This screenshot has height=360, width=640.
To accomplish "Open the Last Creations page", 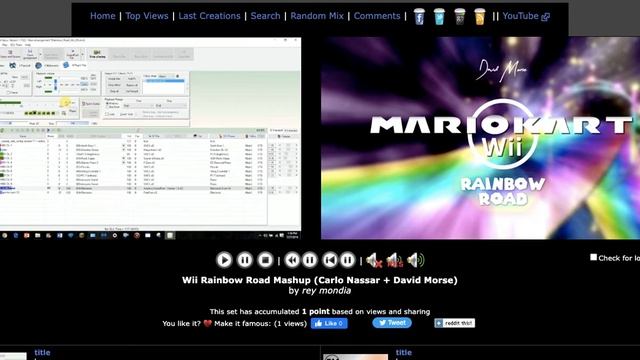I will tap(209, 16).
